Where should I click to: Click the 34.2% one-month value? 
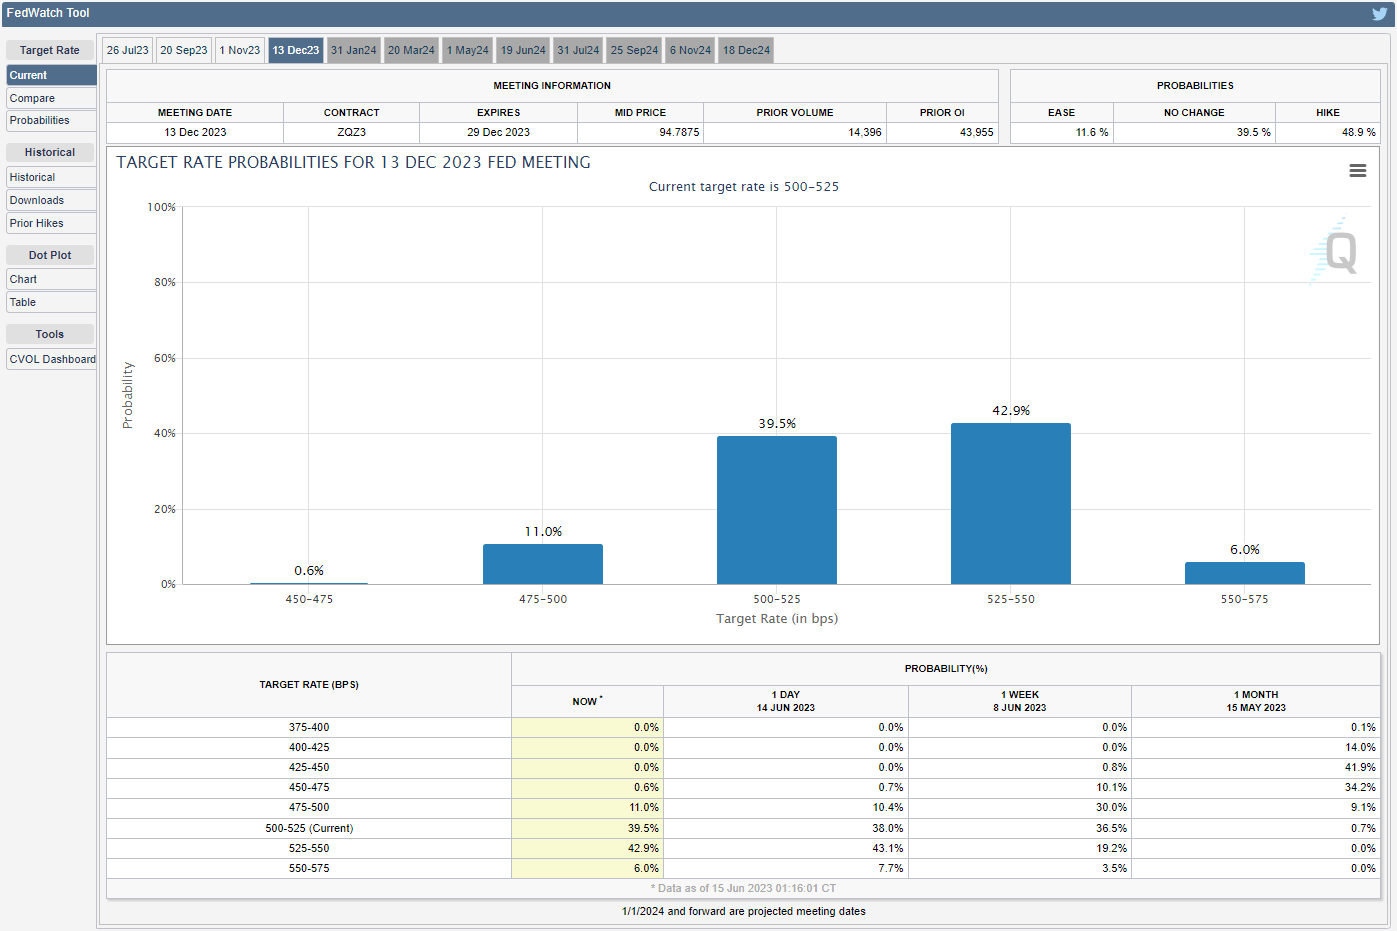[1360, 787]
